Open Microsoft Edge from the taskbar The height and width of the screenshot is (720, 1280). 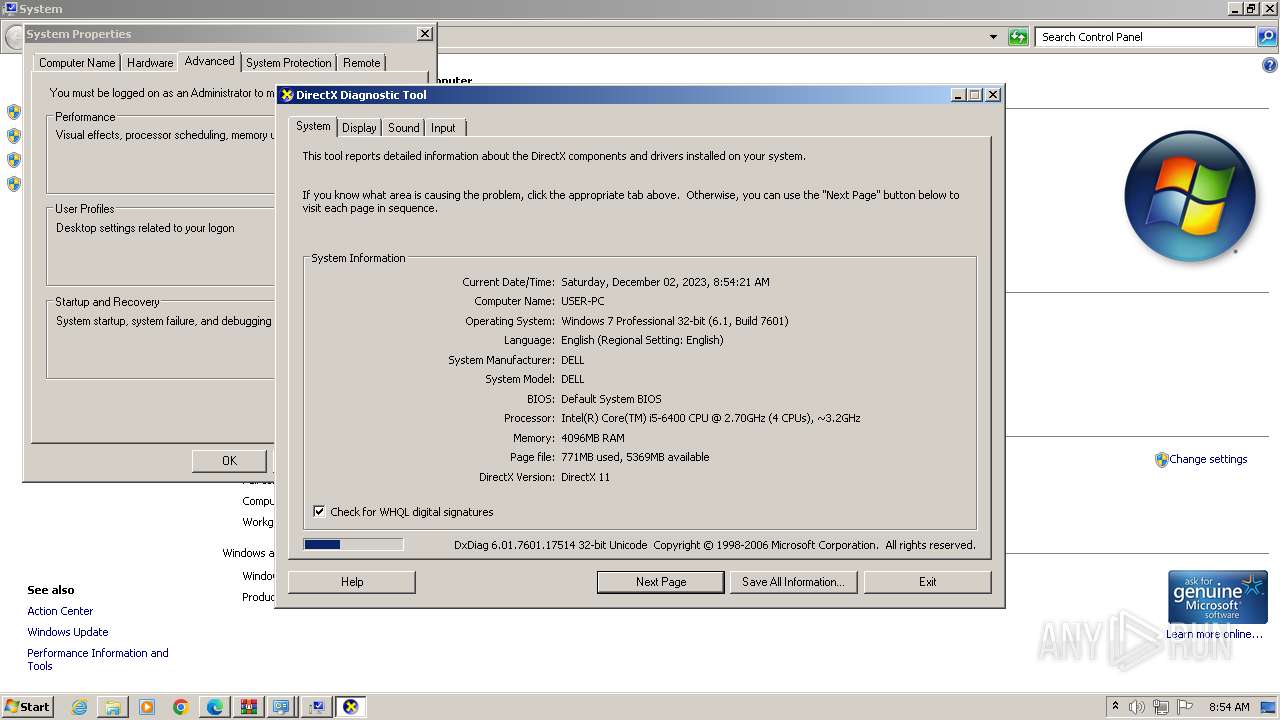click(x=215, y=707)
